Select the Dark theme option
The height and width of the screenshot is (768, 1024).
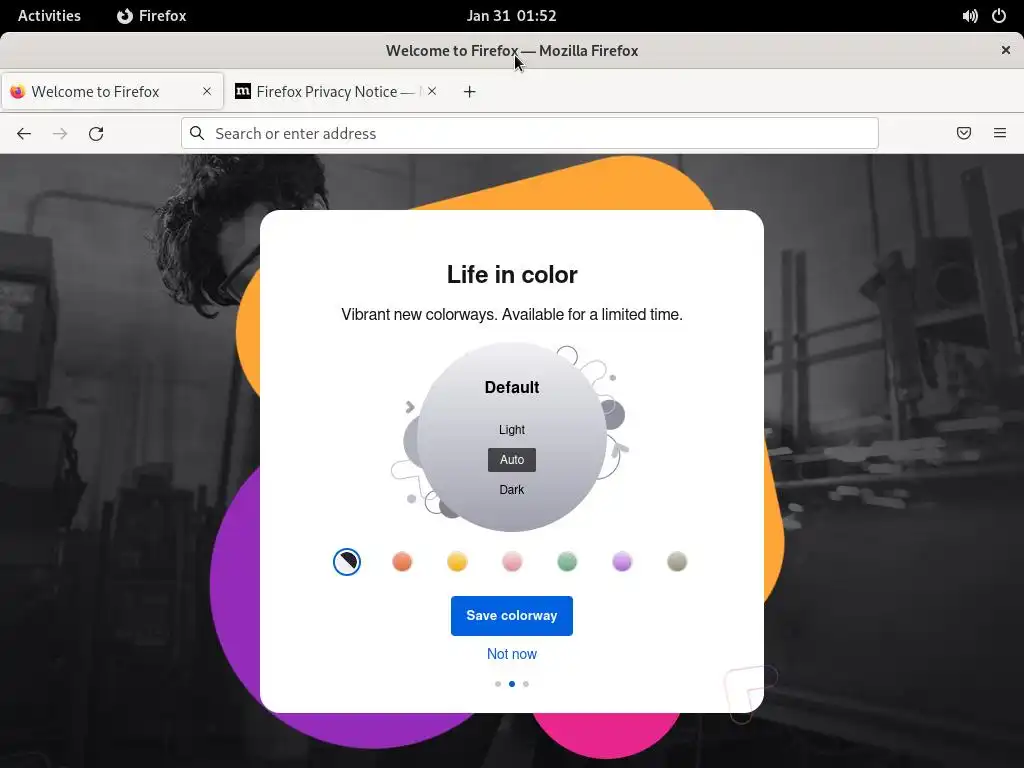pyautogui.click(x=512, y=490)
